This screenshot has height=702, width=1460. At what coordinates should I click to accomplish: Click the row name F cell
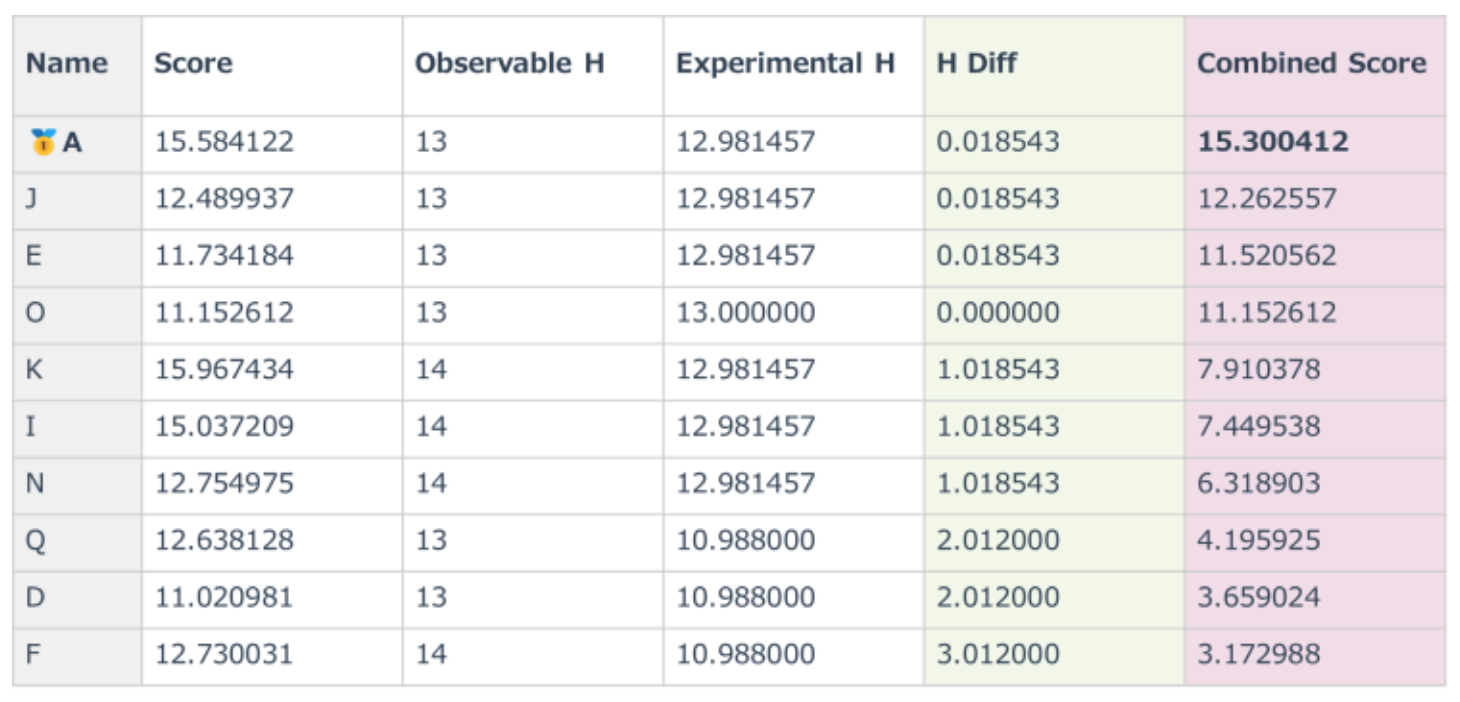tap(33, 655)
